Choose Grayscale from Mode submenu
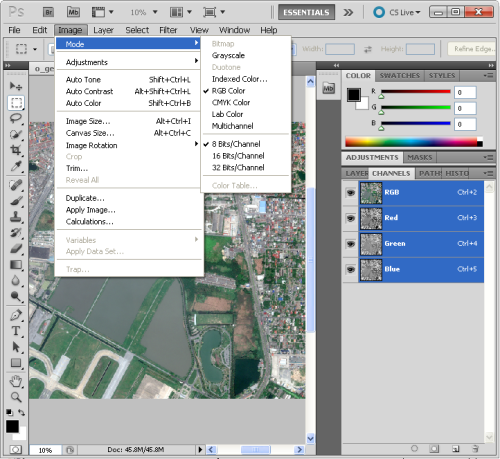This screenshot has height=459, width=500. (x=228, y=55)
